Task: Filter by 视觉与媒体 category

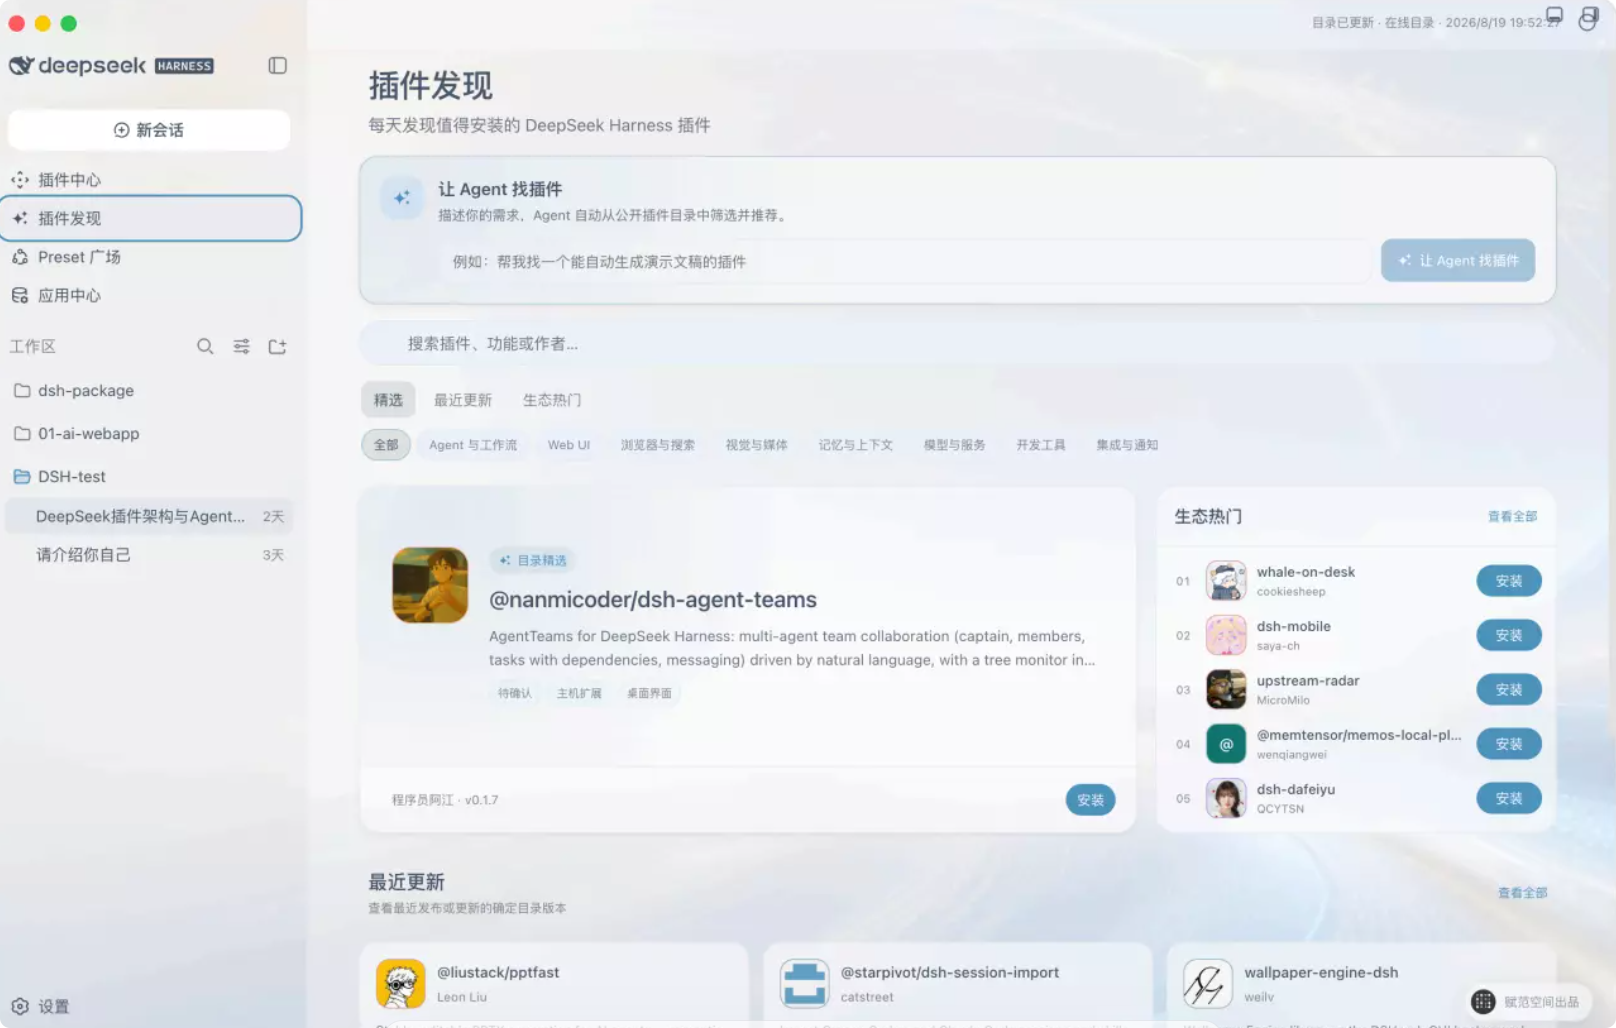Action: point(757,445)
